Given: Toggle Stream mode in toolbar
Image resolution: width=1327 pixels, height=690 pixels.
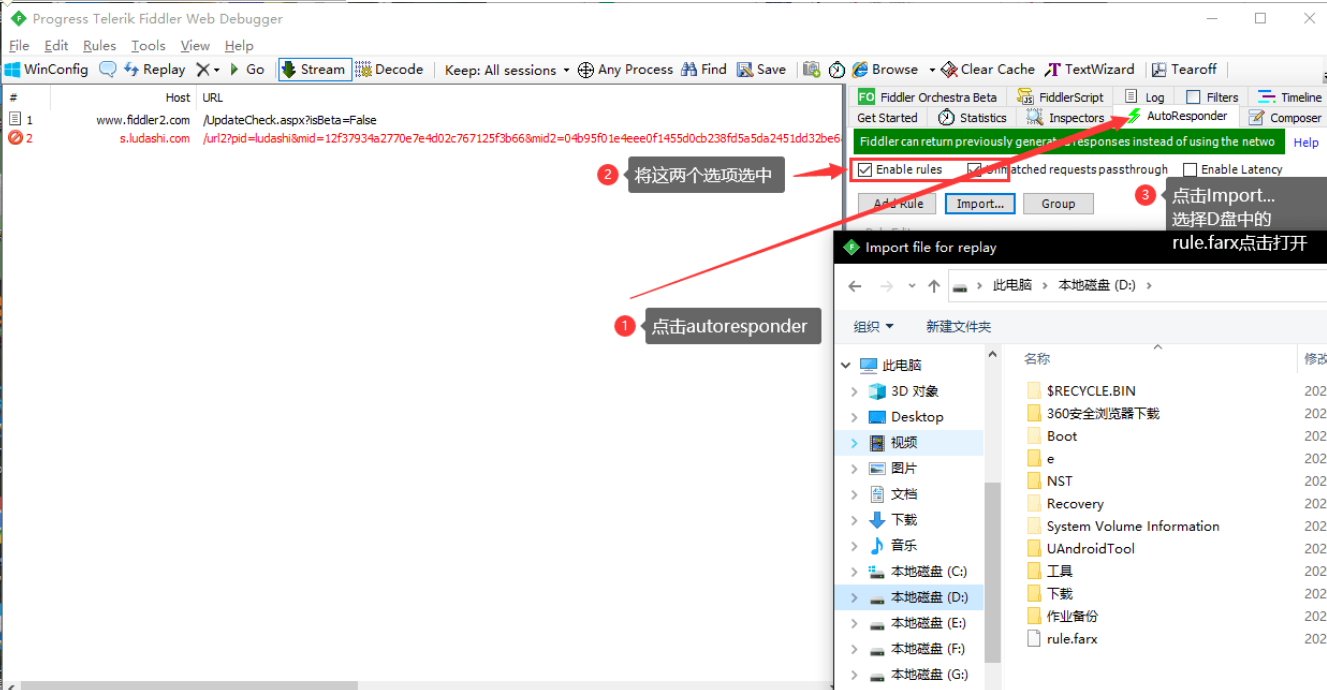Looking at the screenshot, I should click(314, 69).
